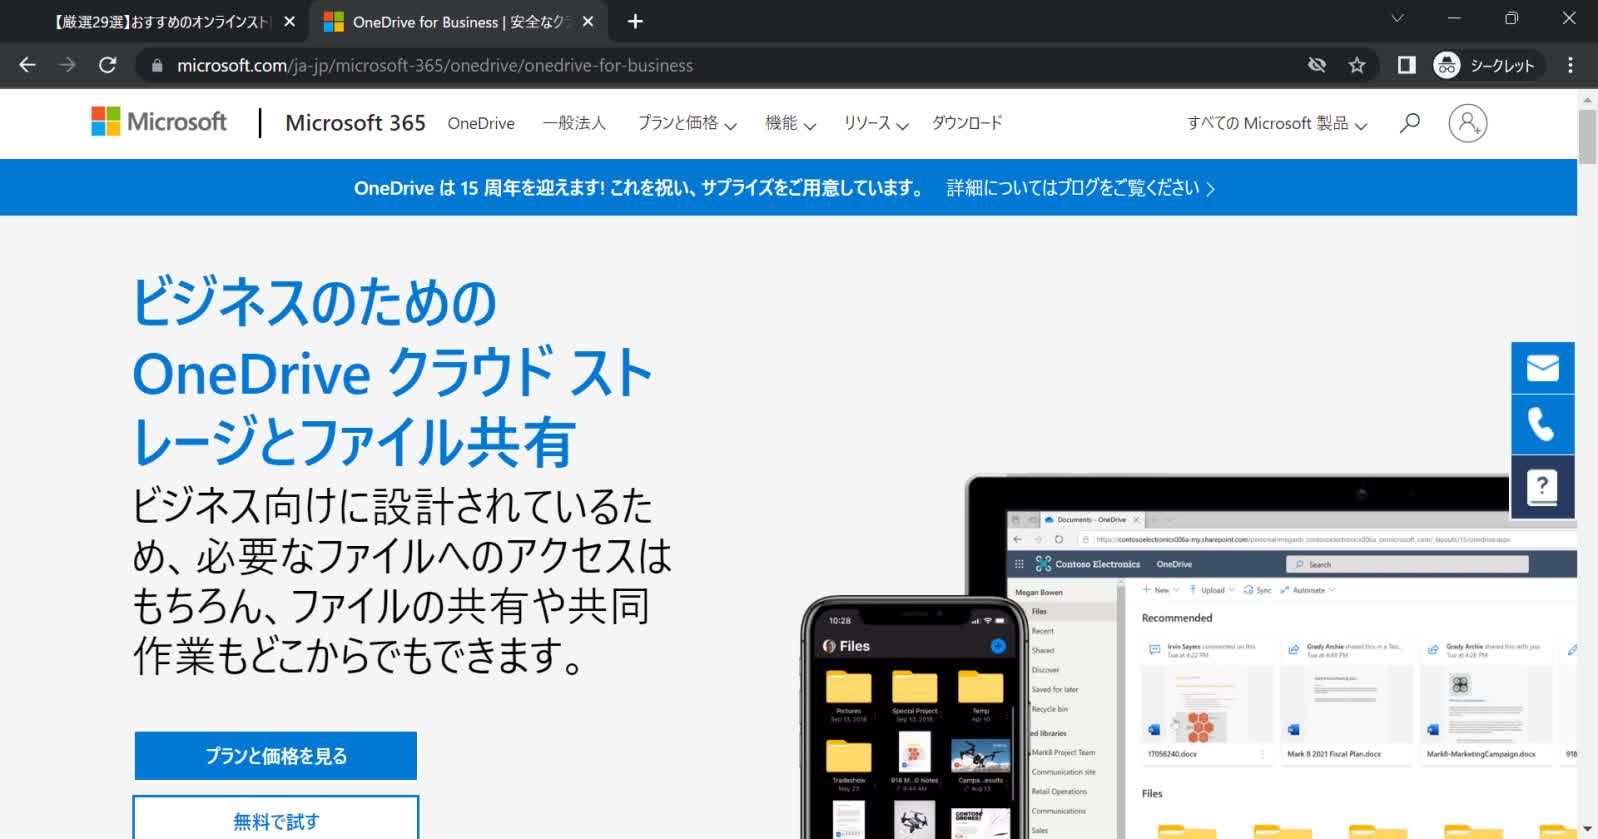Click the ビジネスのための OneDrive headline
Screen dimensions: 1598x839
[393, 371]
